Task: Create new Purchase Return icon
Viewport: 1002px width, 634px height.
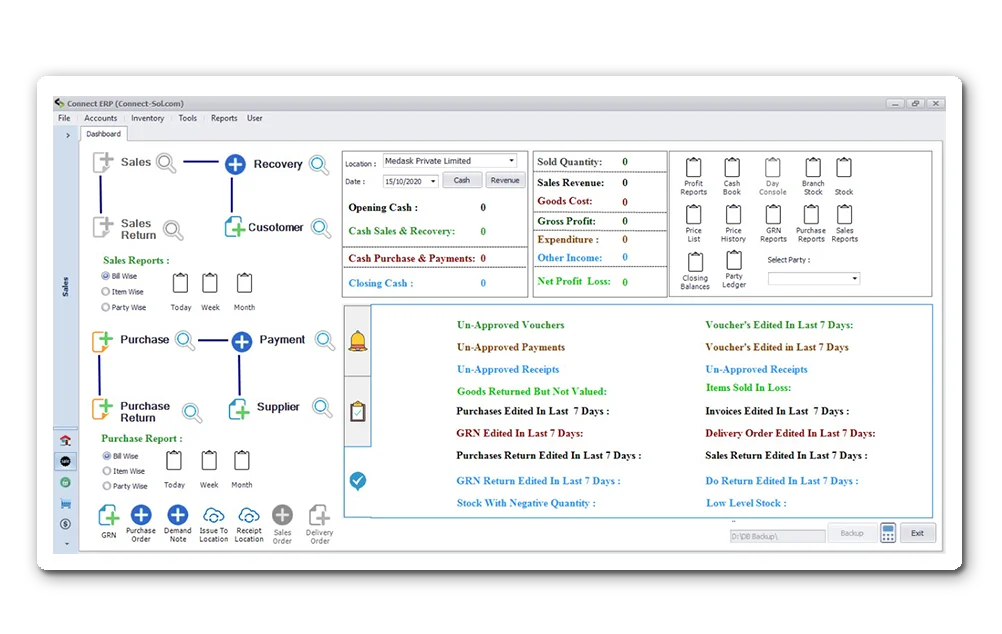Action: click(x=102, y=409)
